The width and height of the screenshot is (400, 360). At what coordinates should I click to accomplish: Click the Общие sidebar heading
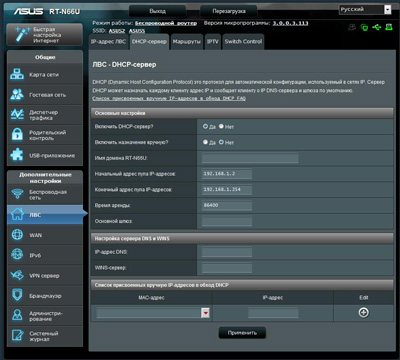(45, 57)
